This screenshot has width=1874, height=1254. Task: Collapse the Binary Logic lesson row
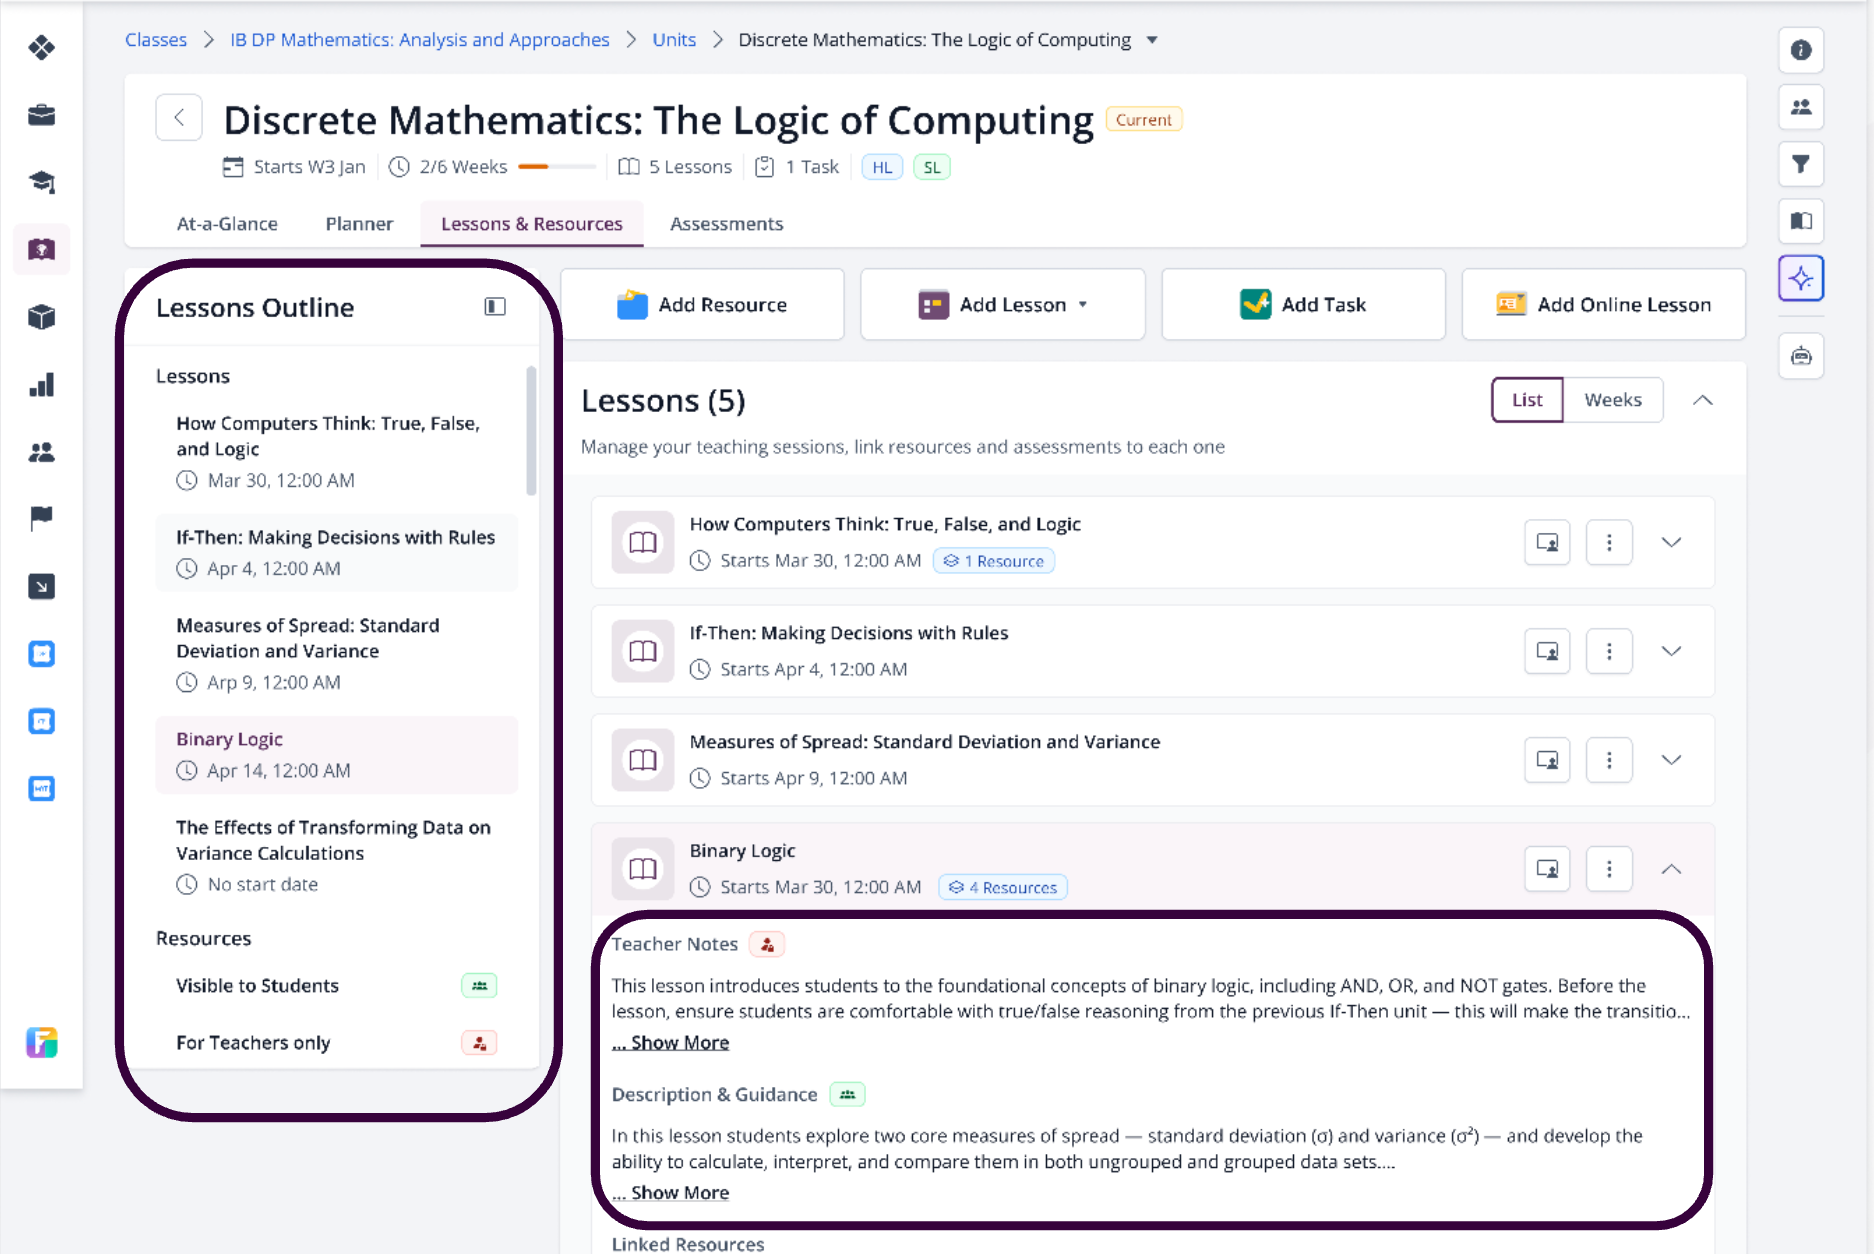click(1671, 869)
